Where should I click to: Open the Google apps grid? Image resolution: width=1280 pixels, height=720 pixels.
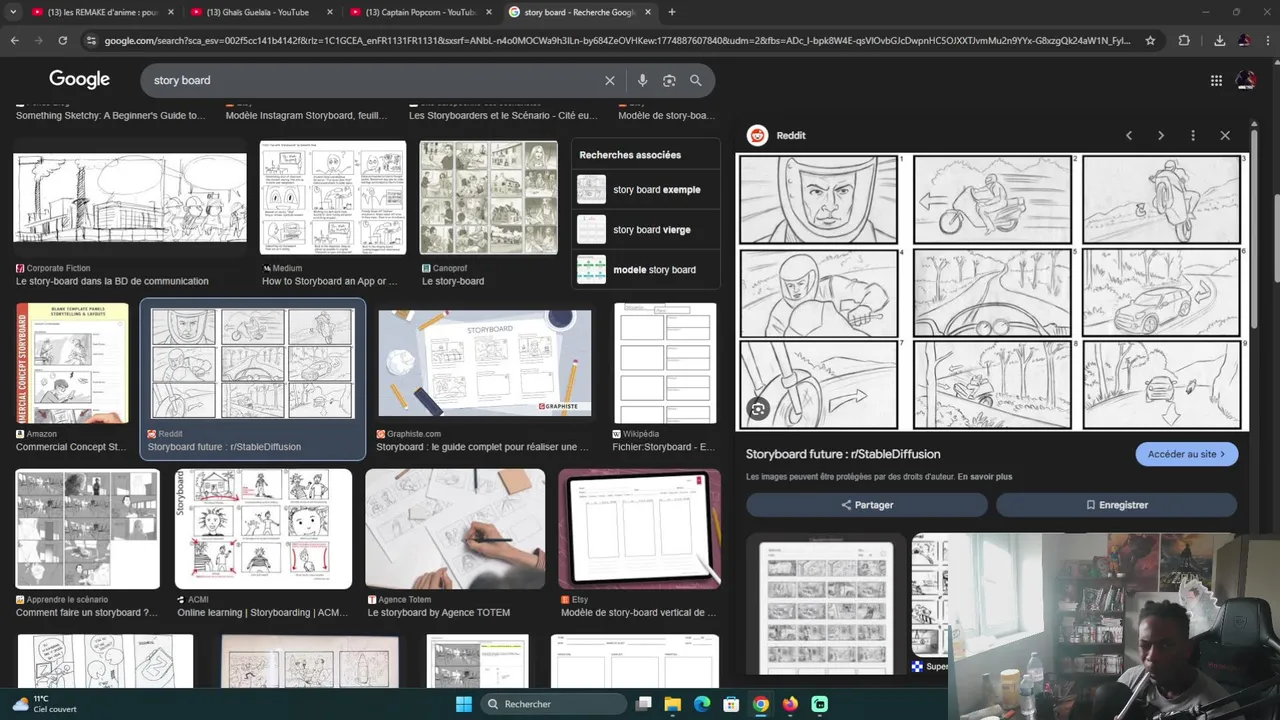point(1216,81)
